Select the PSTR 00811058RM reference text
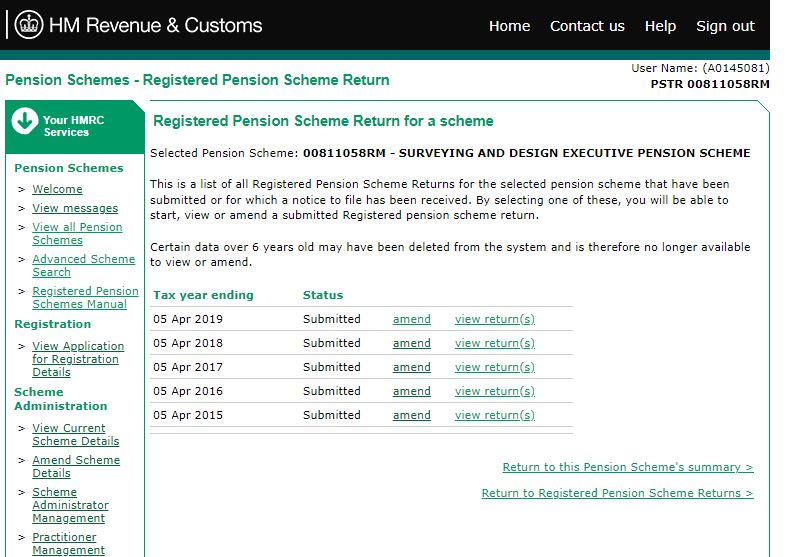The height and width of the screenshot is (557, 790). click(x=710, y=84)
